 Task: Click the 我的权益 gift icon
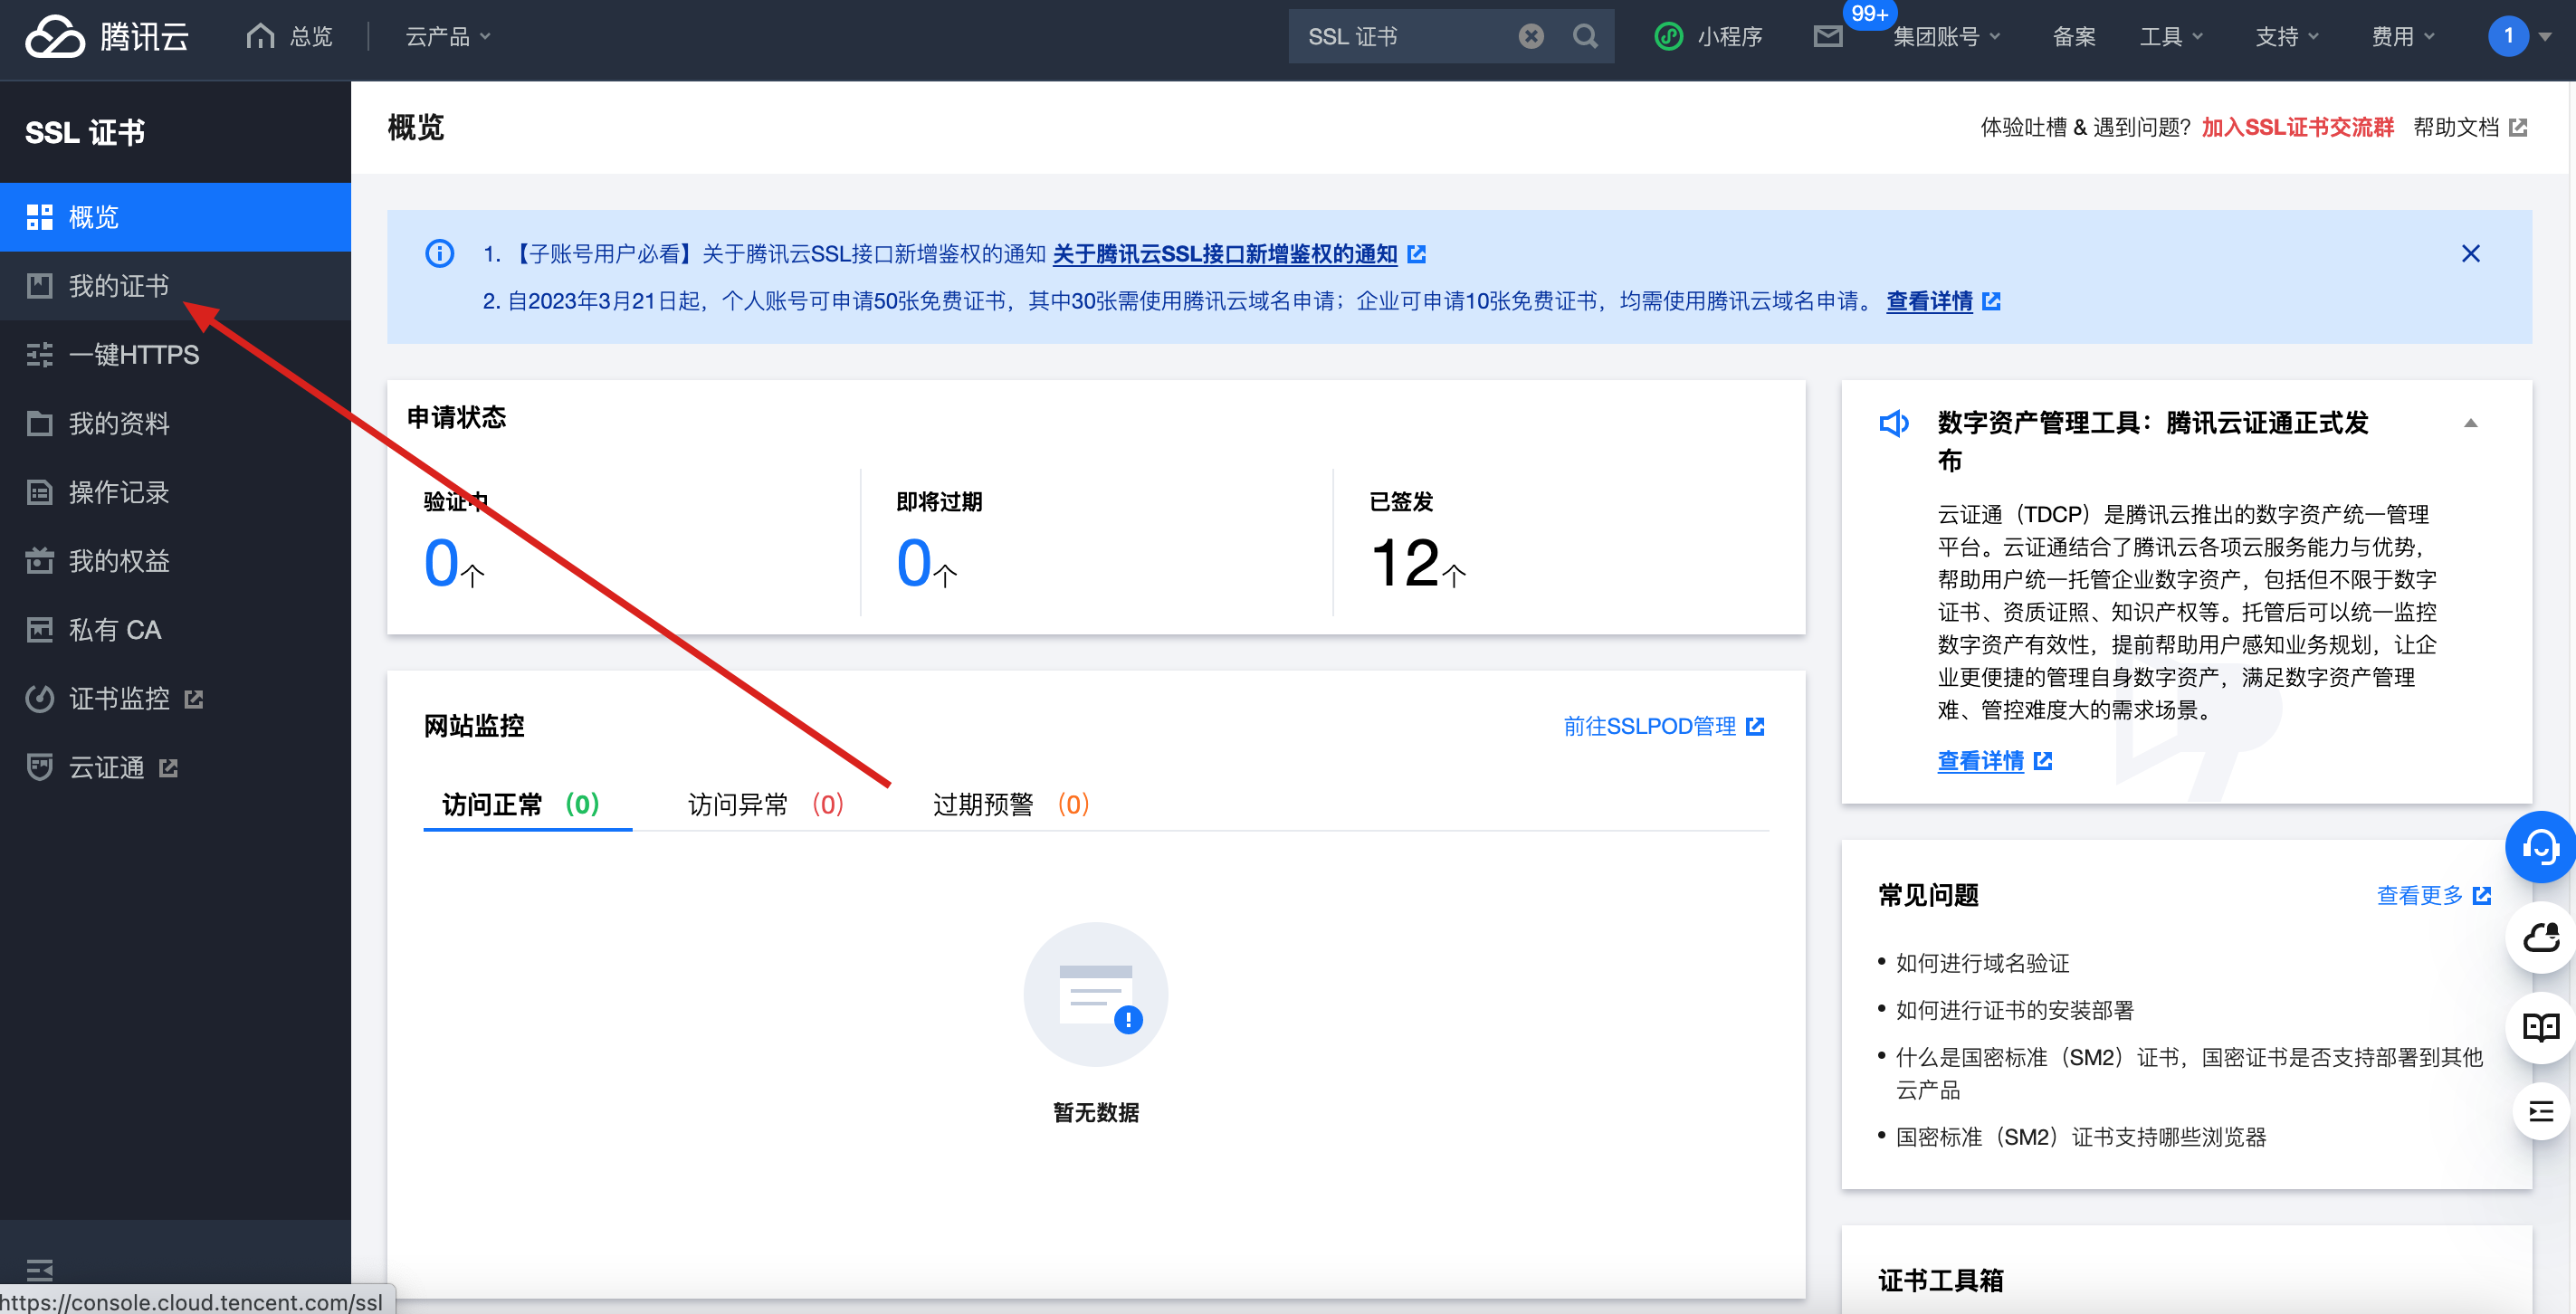(40, 561)
